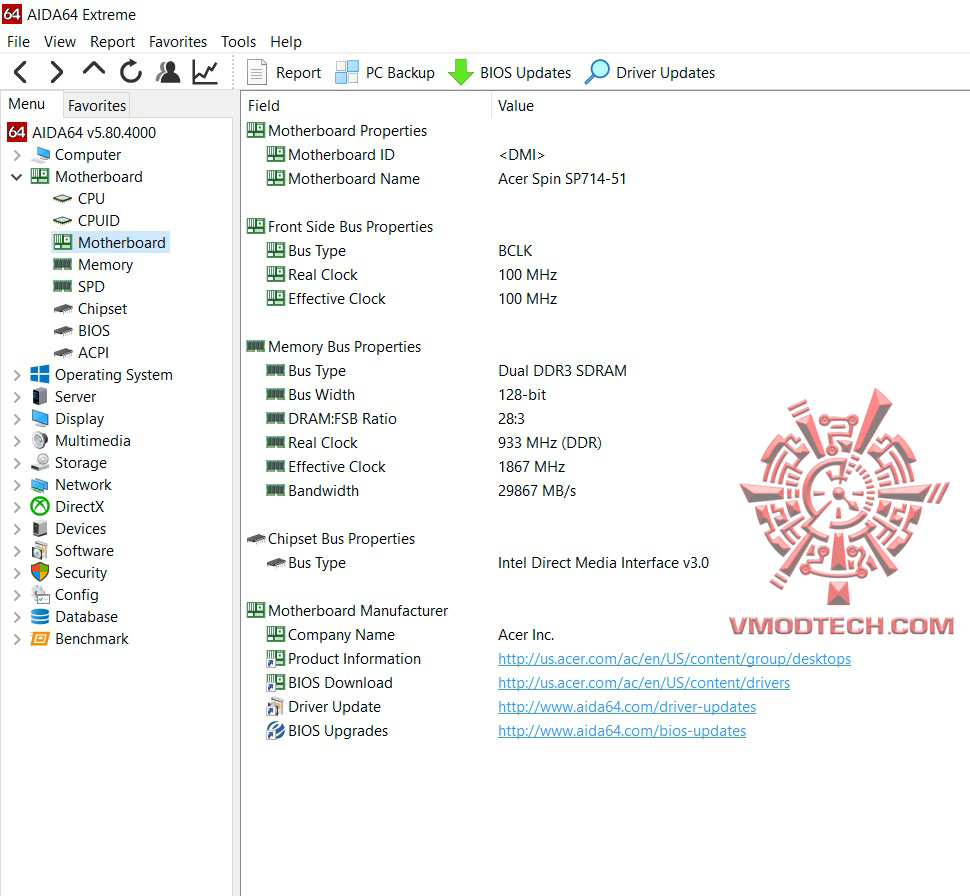Select SPD in the tree
The image size is (970, 896).
[91, 286]
